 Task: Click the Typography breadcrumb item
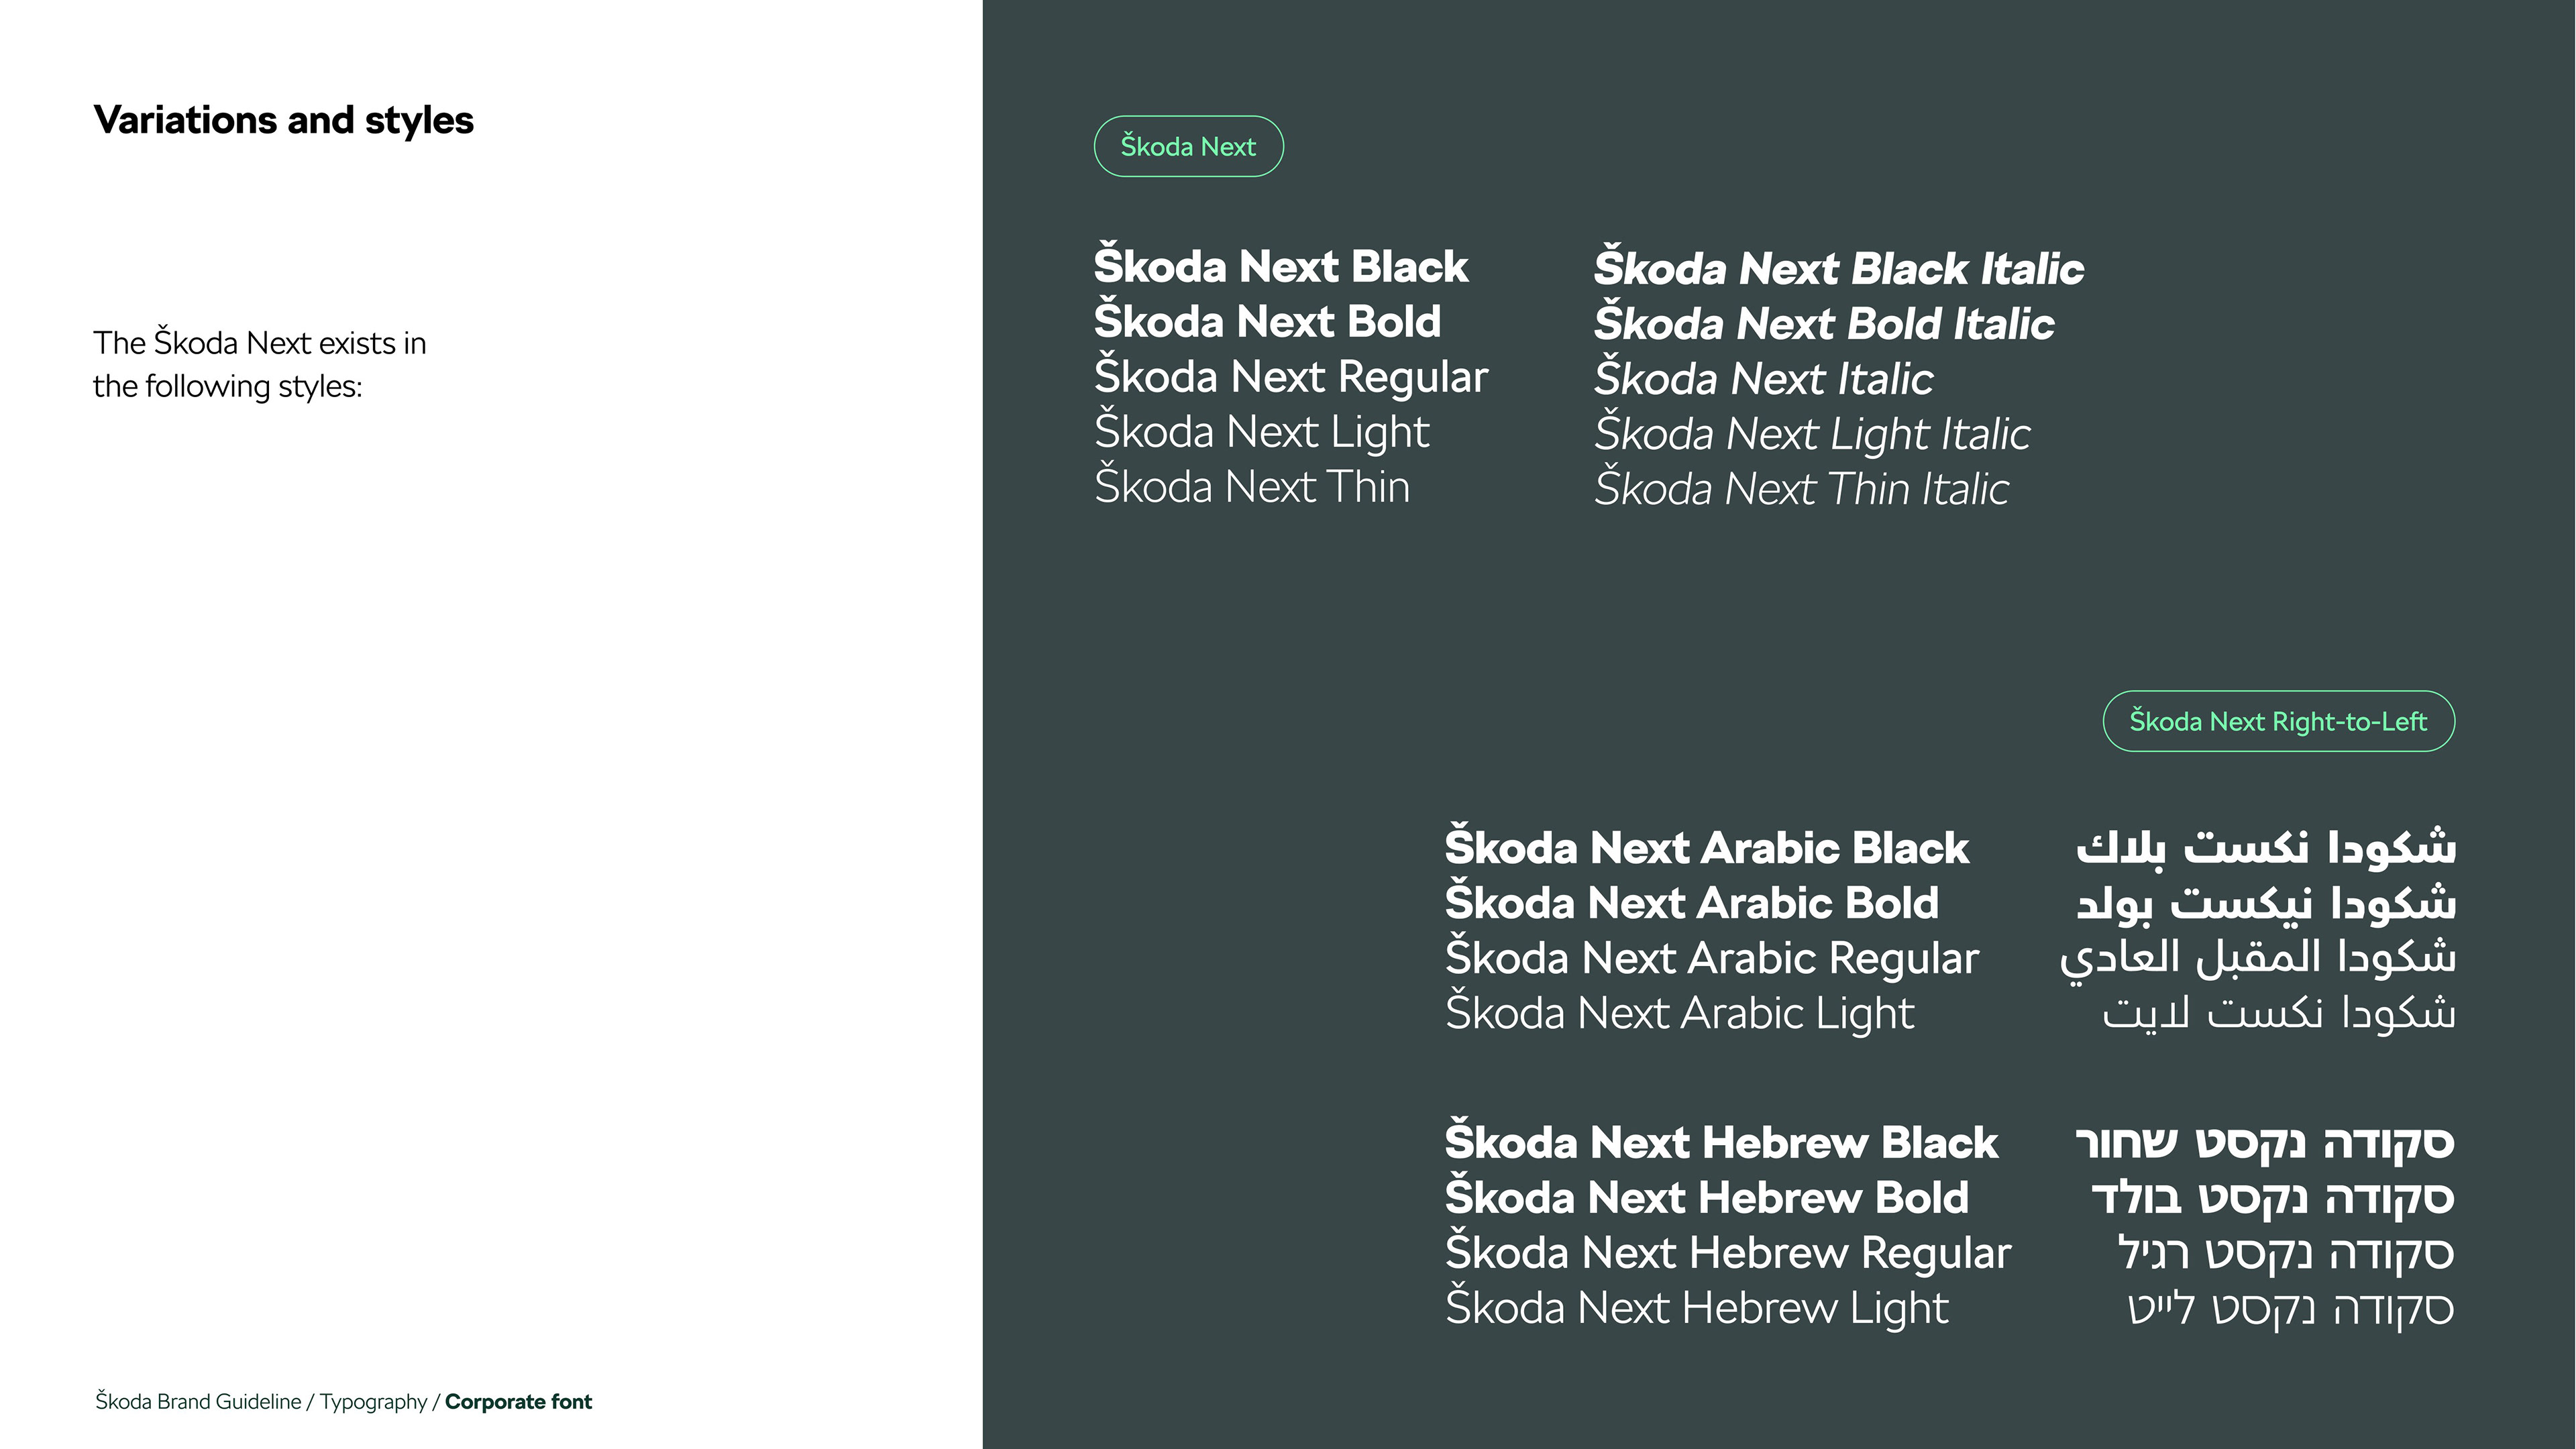(373, 1402)
